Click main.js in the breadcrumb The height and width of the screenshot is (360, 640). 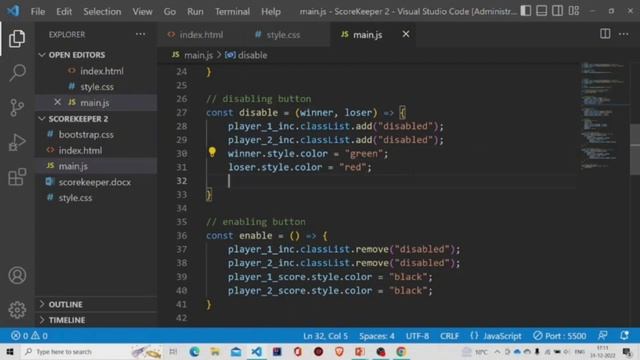point(192,55)
